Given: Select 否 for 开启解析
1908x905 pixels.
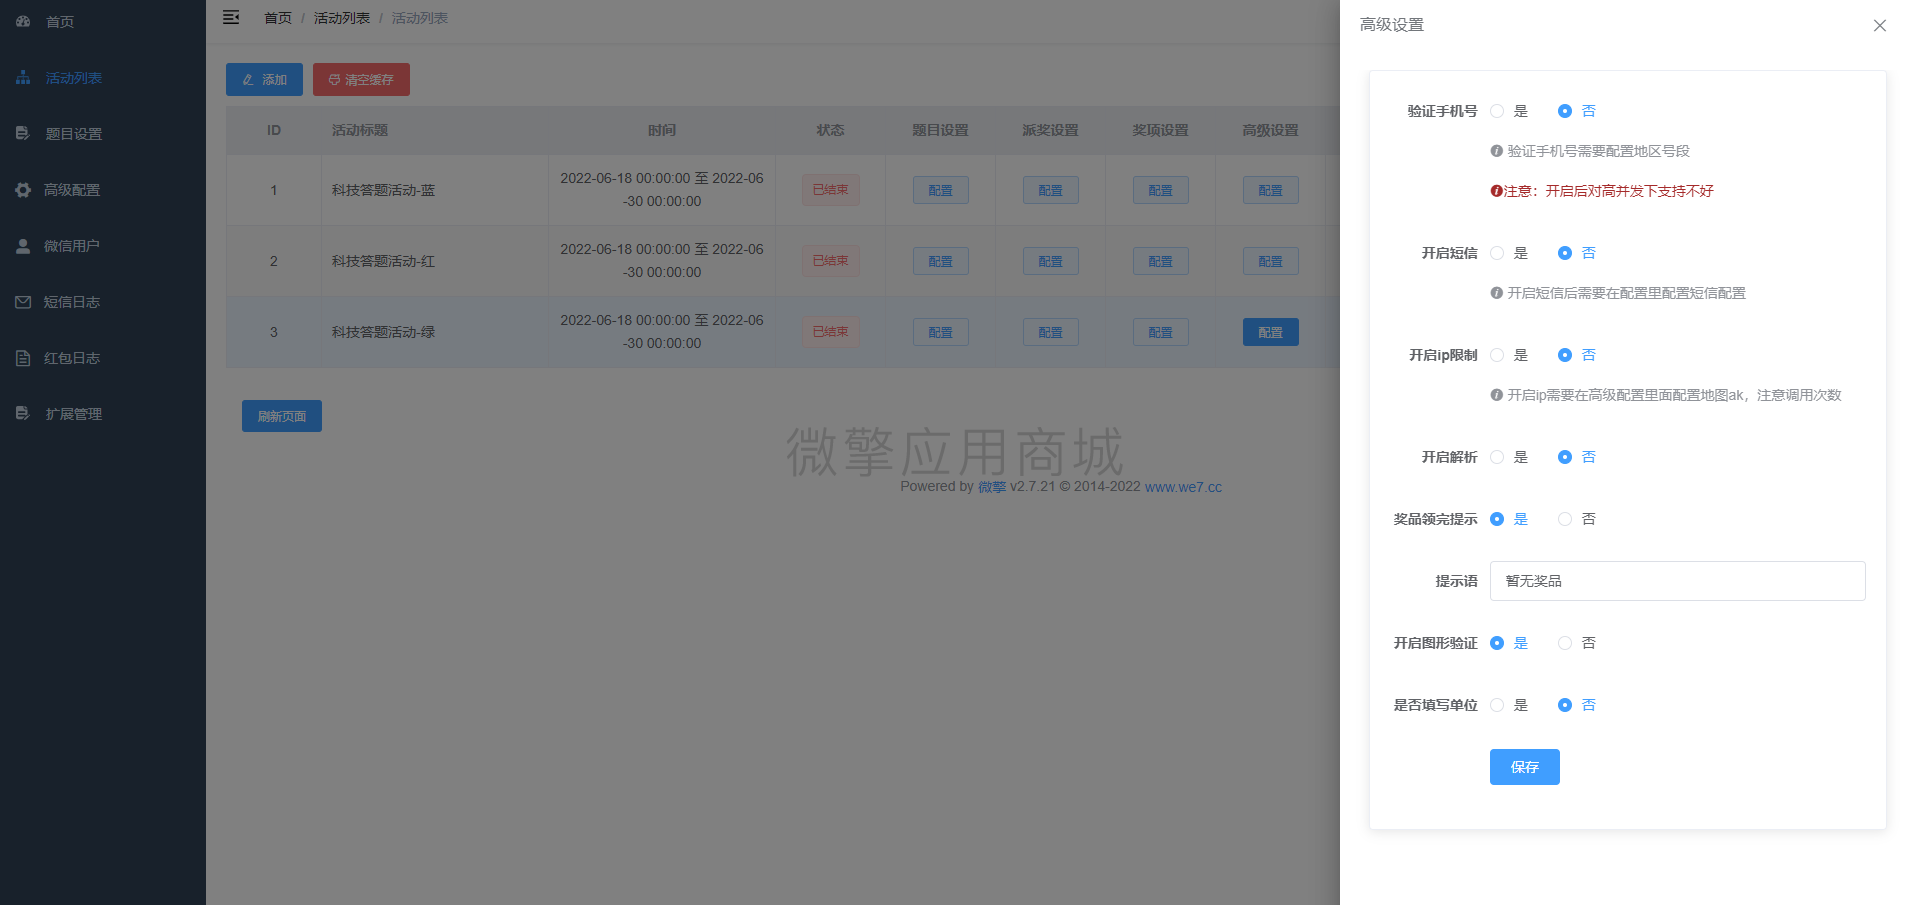Looking at the screenshot, I should pos(1565,457).
